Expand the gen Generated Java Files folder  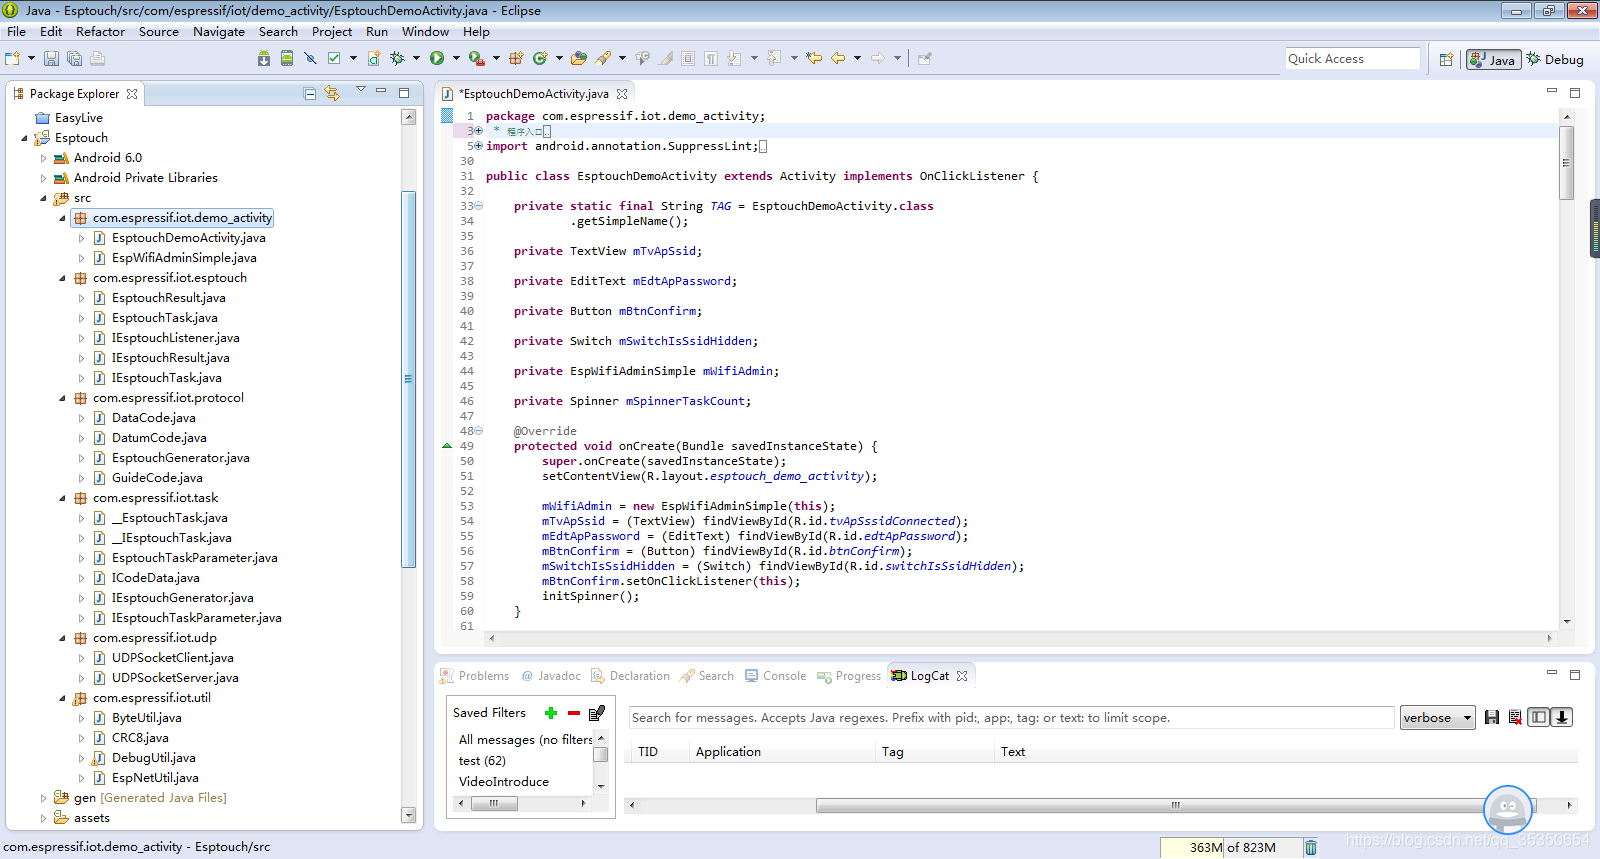point(43,798)
